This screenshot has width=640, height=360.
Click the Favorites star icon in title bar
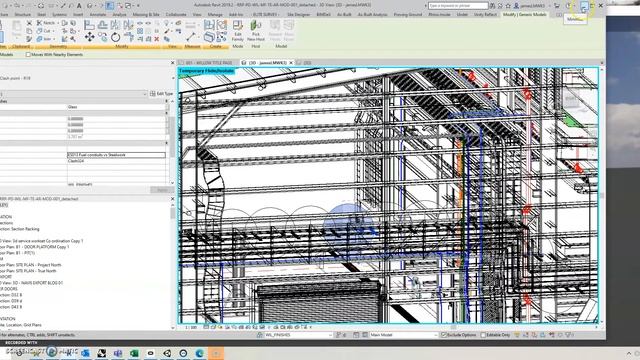click(508, 6)
